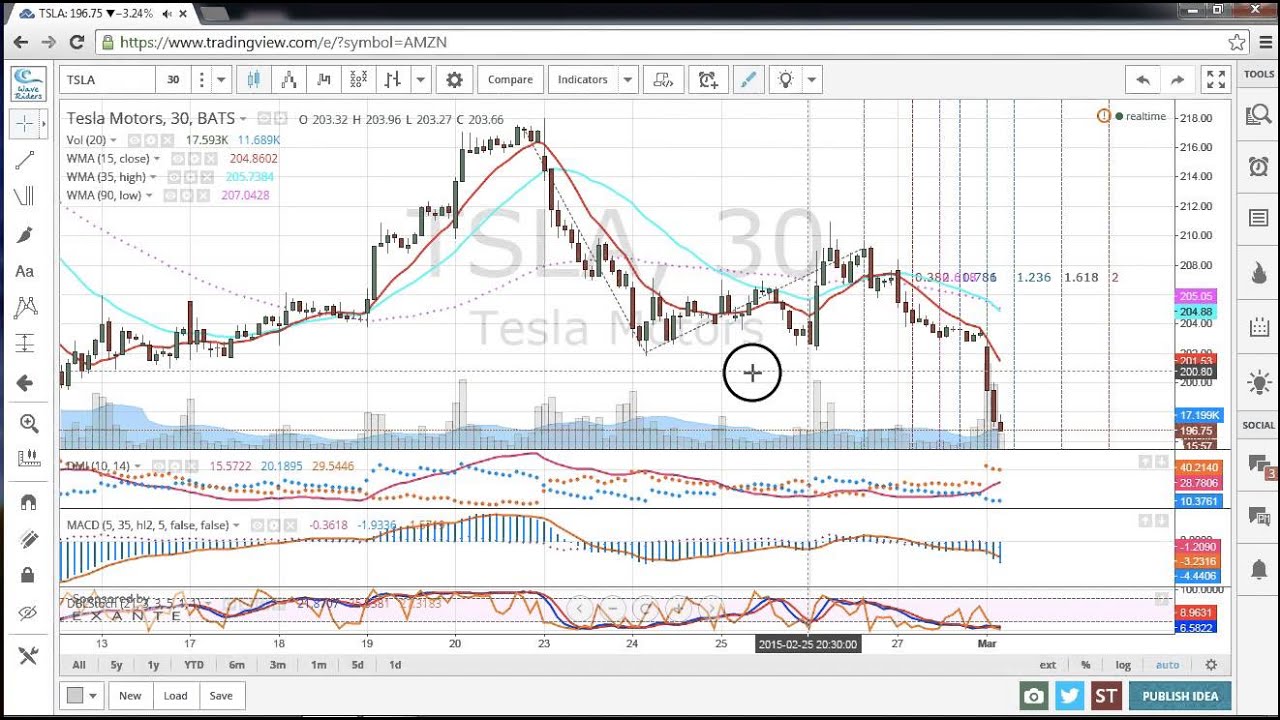Toggle the blue drawing brush button

(748, 80)
